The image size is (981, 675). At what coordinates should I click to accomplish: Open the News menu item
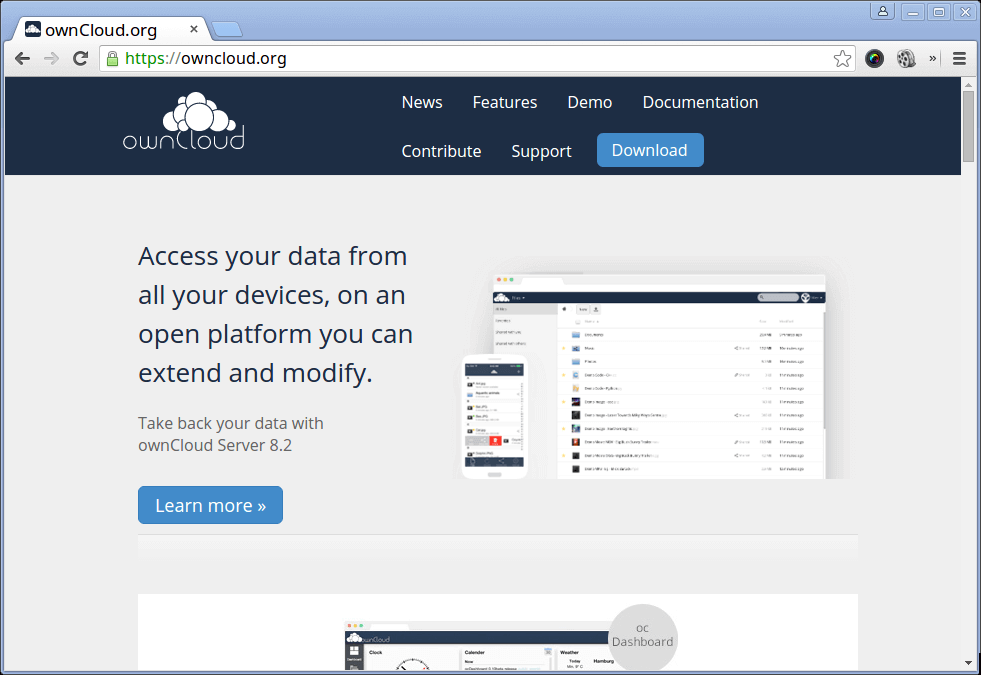point(422,102)
